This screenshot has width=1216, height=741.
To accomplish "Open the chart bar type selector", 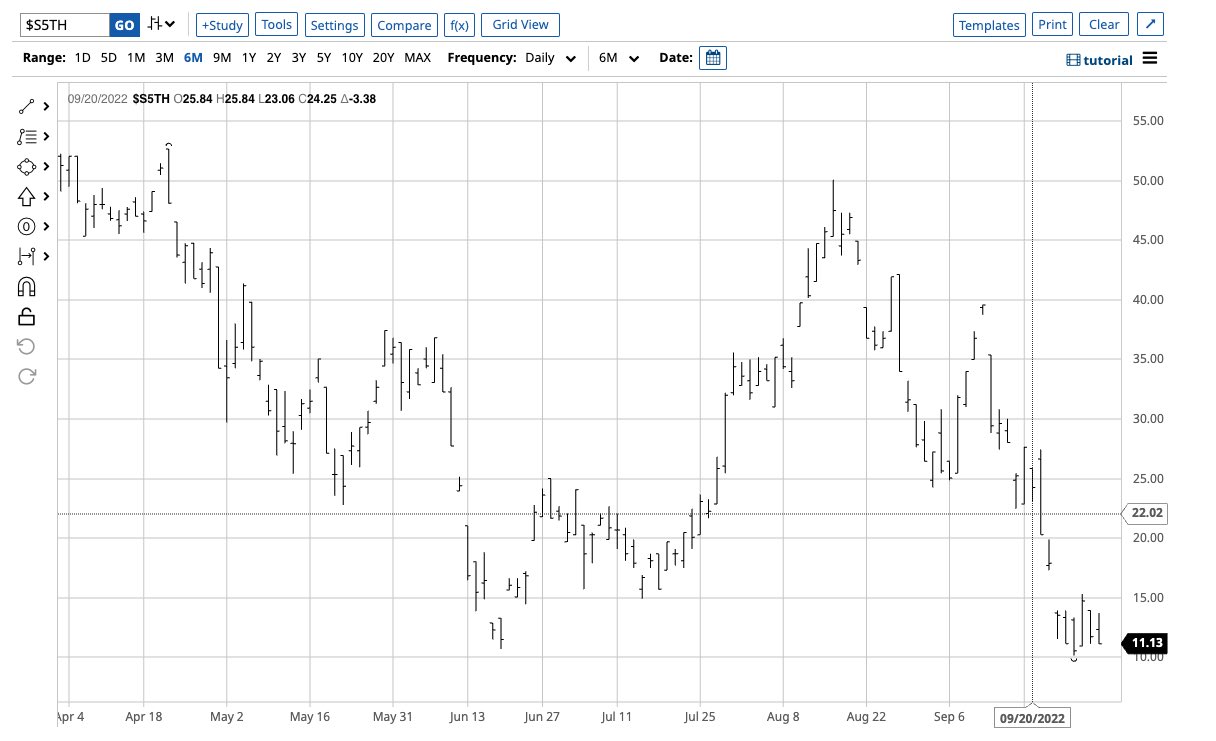I will click(160, 24).
